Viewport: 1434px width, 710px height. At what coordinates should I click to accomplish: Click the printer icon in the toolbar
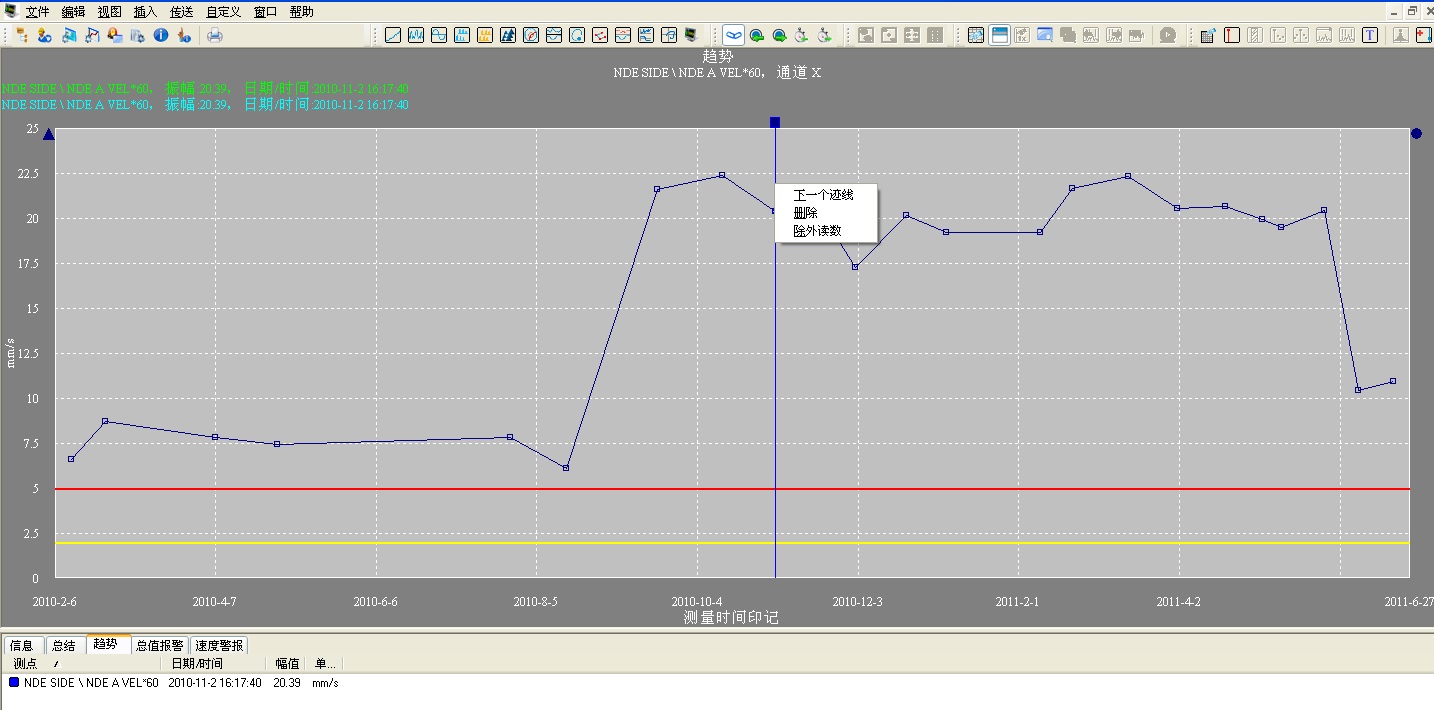(214, 35)
